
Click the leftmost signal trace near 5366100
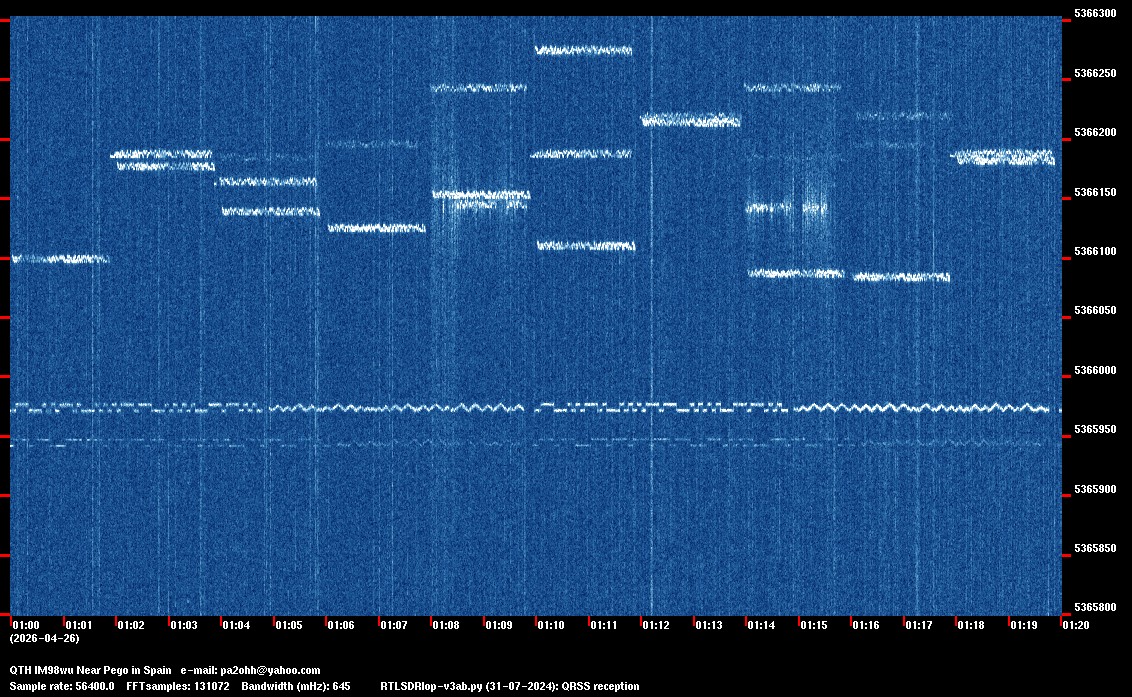click(x=58, y=259)
